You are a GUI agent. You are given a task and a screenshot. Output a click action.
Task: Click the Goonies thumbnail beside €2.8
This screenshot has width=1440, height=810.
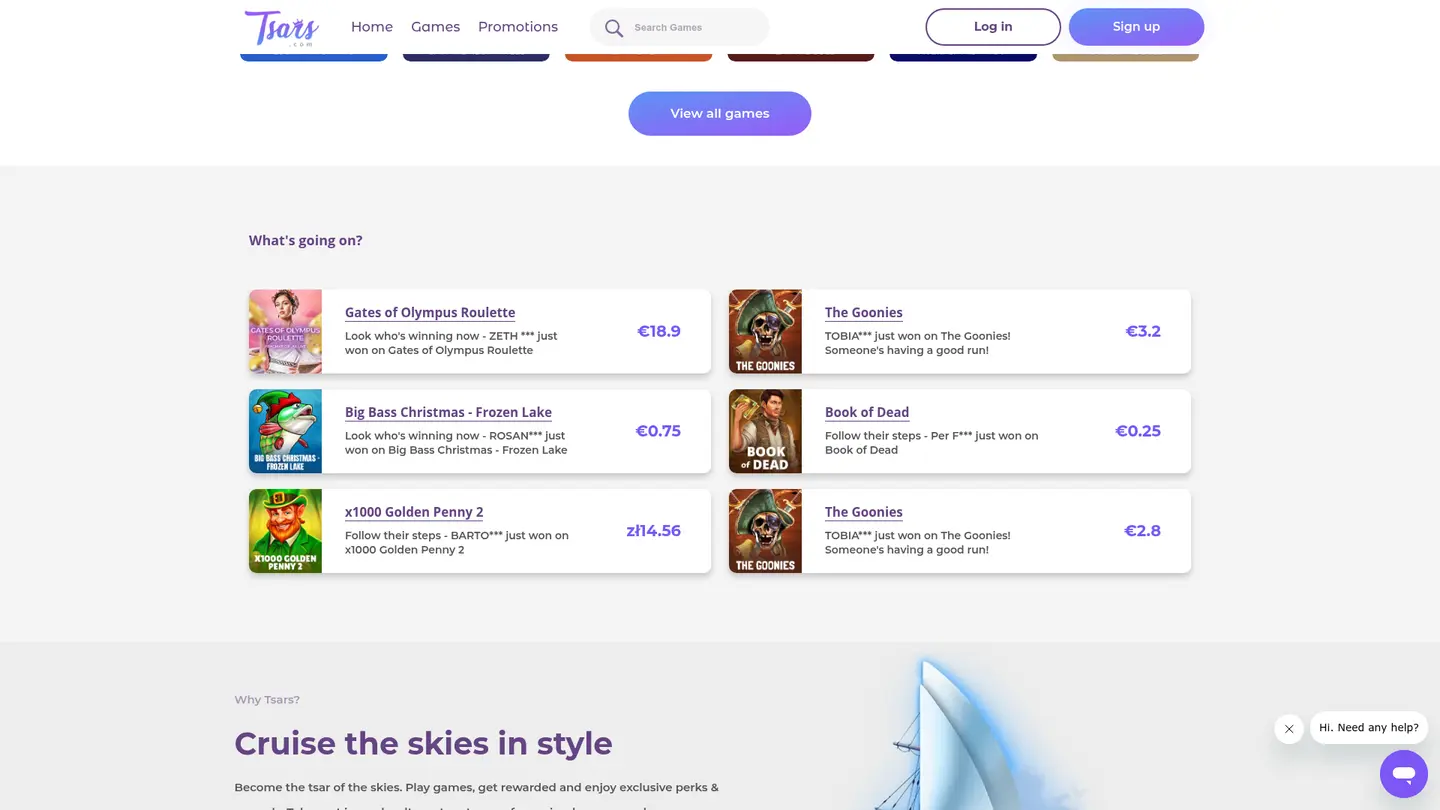[765, 531]
